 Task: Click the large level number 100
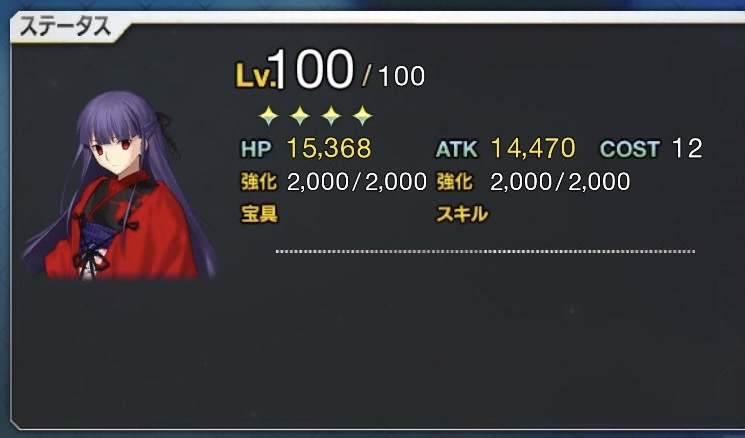point(315,69)
